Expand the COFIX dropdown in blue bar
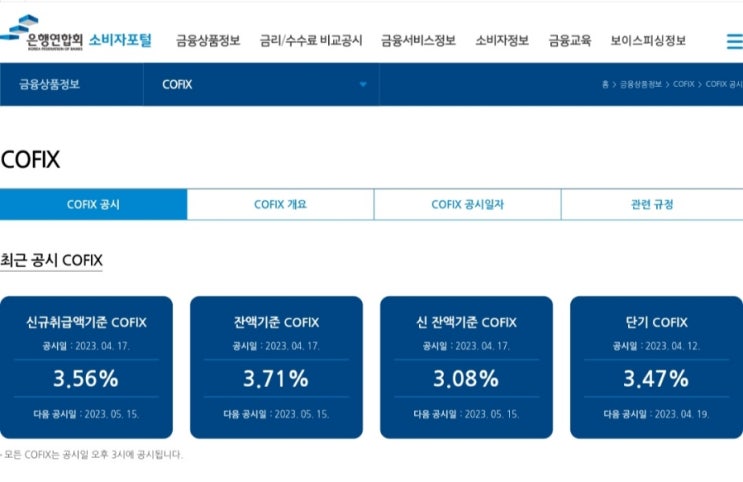Viewport: 743px width, 482px height. pyautogui.click(x=261, y=84)
